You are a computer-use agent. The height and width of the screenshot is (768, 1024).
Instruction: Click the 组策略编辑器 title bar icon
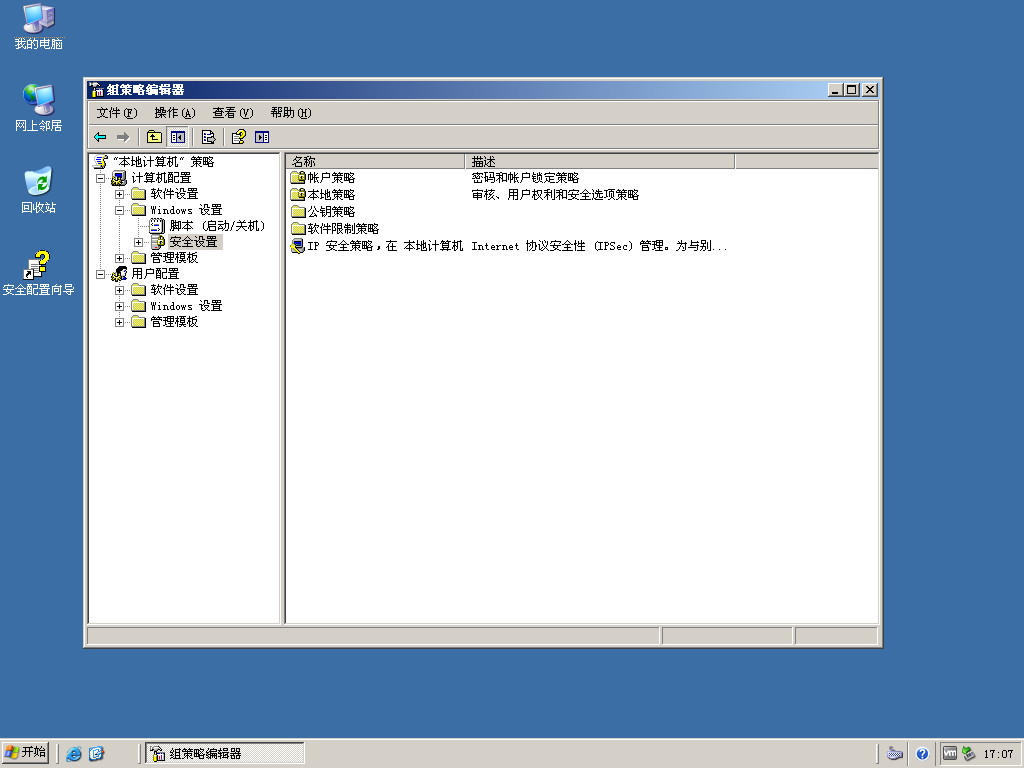(97, 90)
